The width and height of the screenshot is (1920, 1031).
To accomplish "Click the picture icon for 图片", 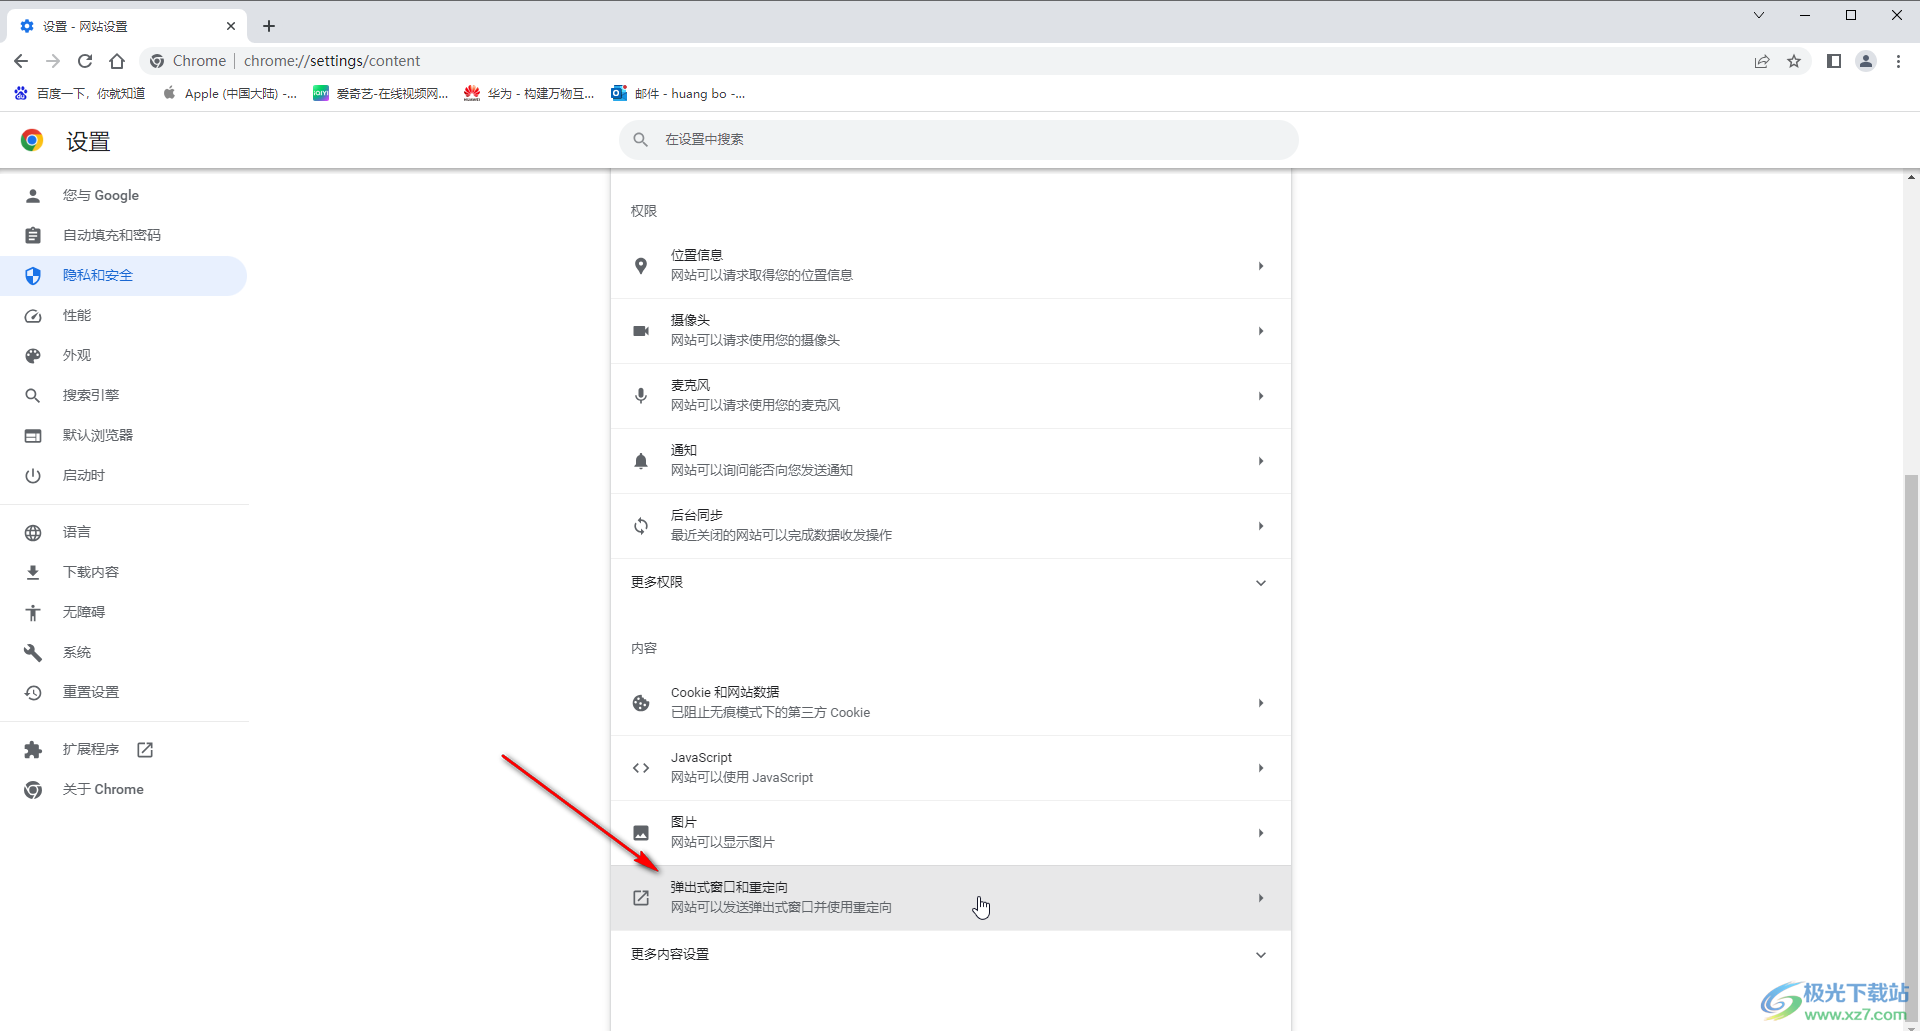I will (641, 833).
